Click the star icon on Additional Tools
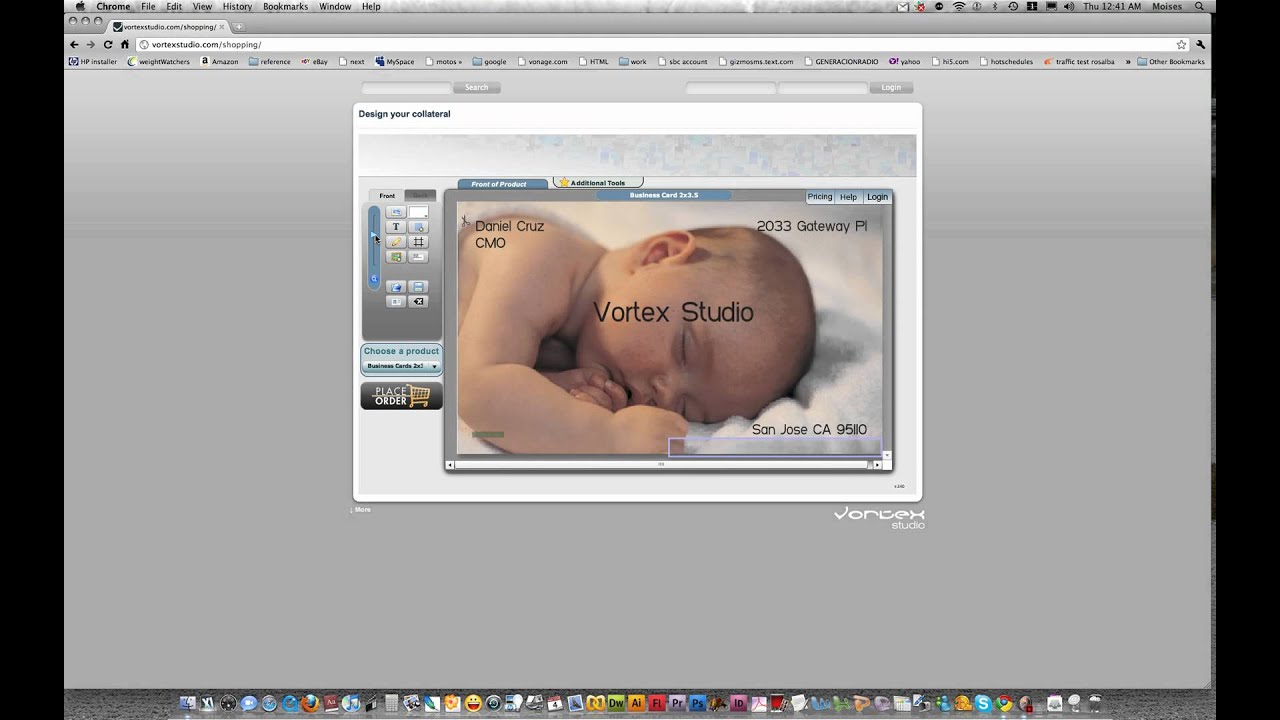 pyautogui.click(x=564, y=182)
